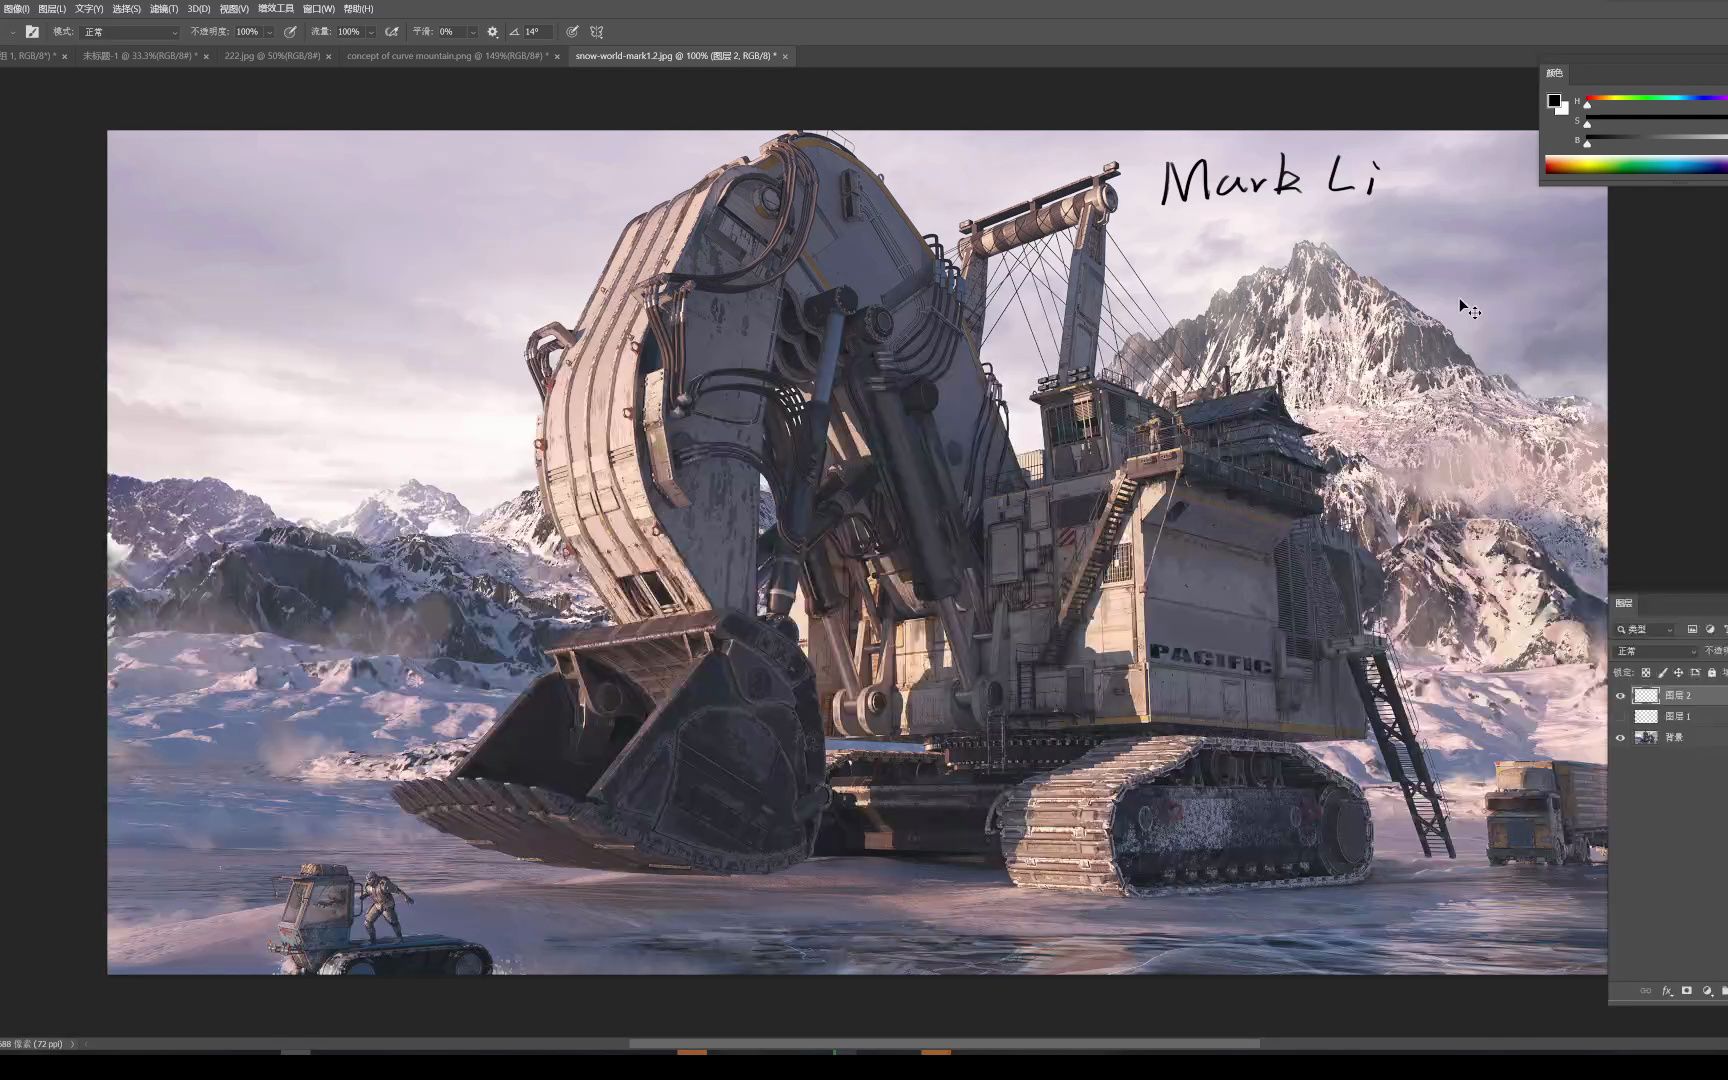Open the 文字(Y) menu

click(89, 9)
